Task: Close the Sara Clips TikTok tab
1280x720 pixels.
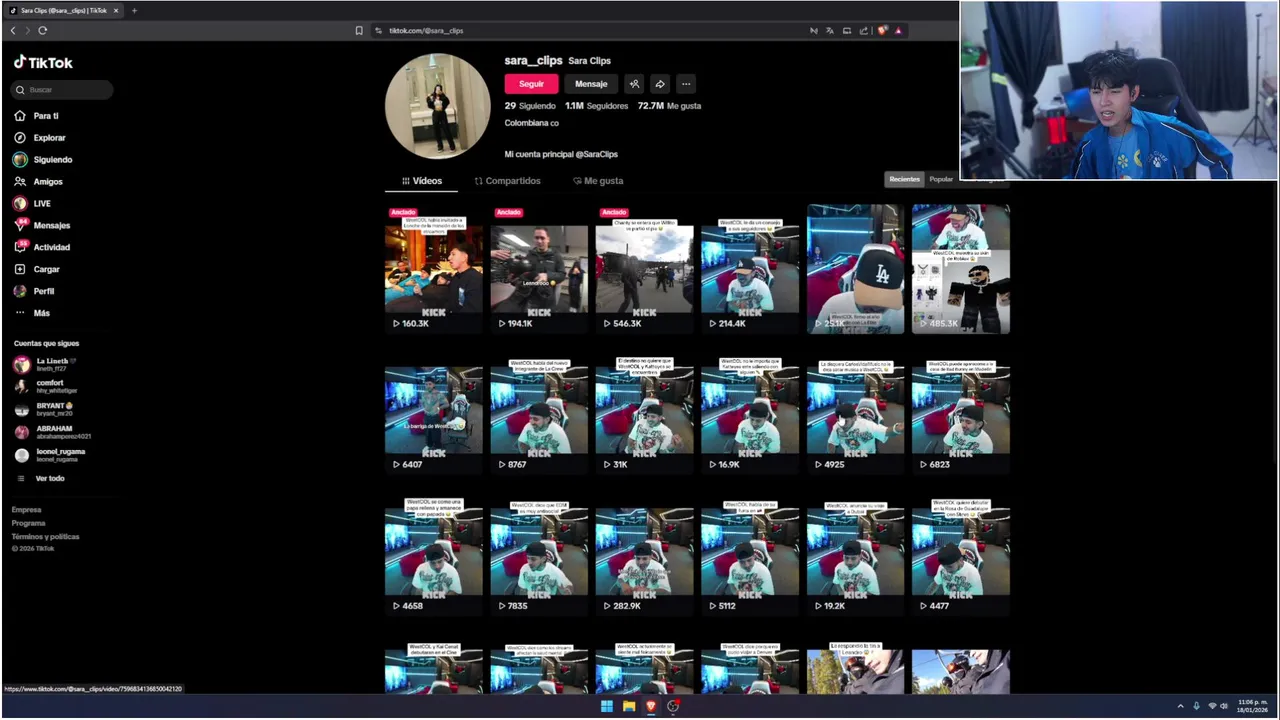Action: 116,11
